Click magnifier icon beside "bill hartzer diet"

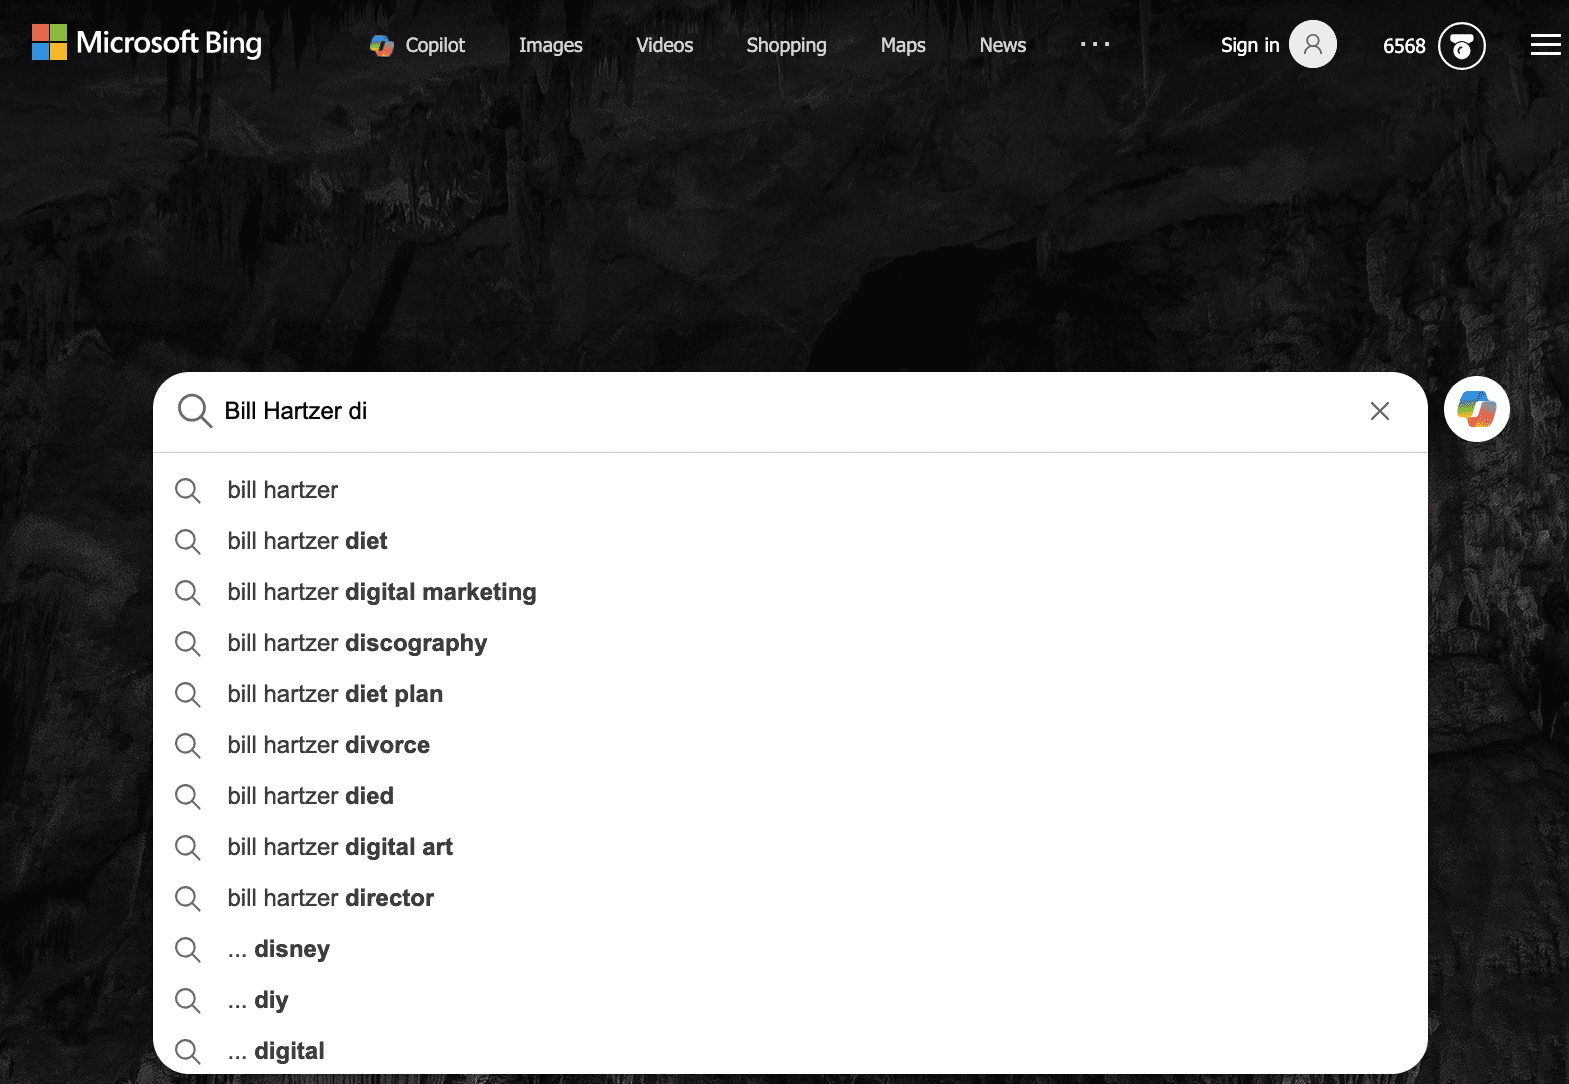(188, 541)
